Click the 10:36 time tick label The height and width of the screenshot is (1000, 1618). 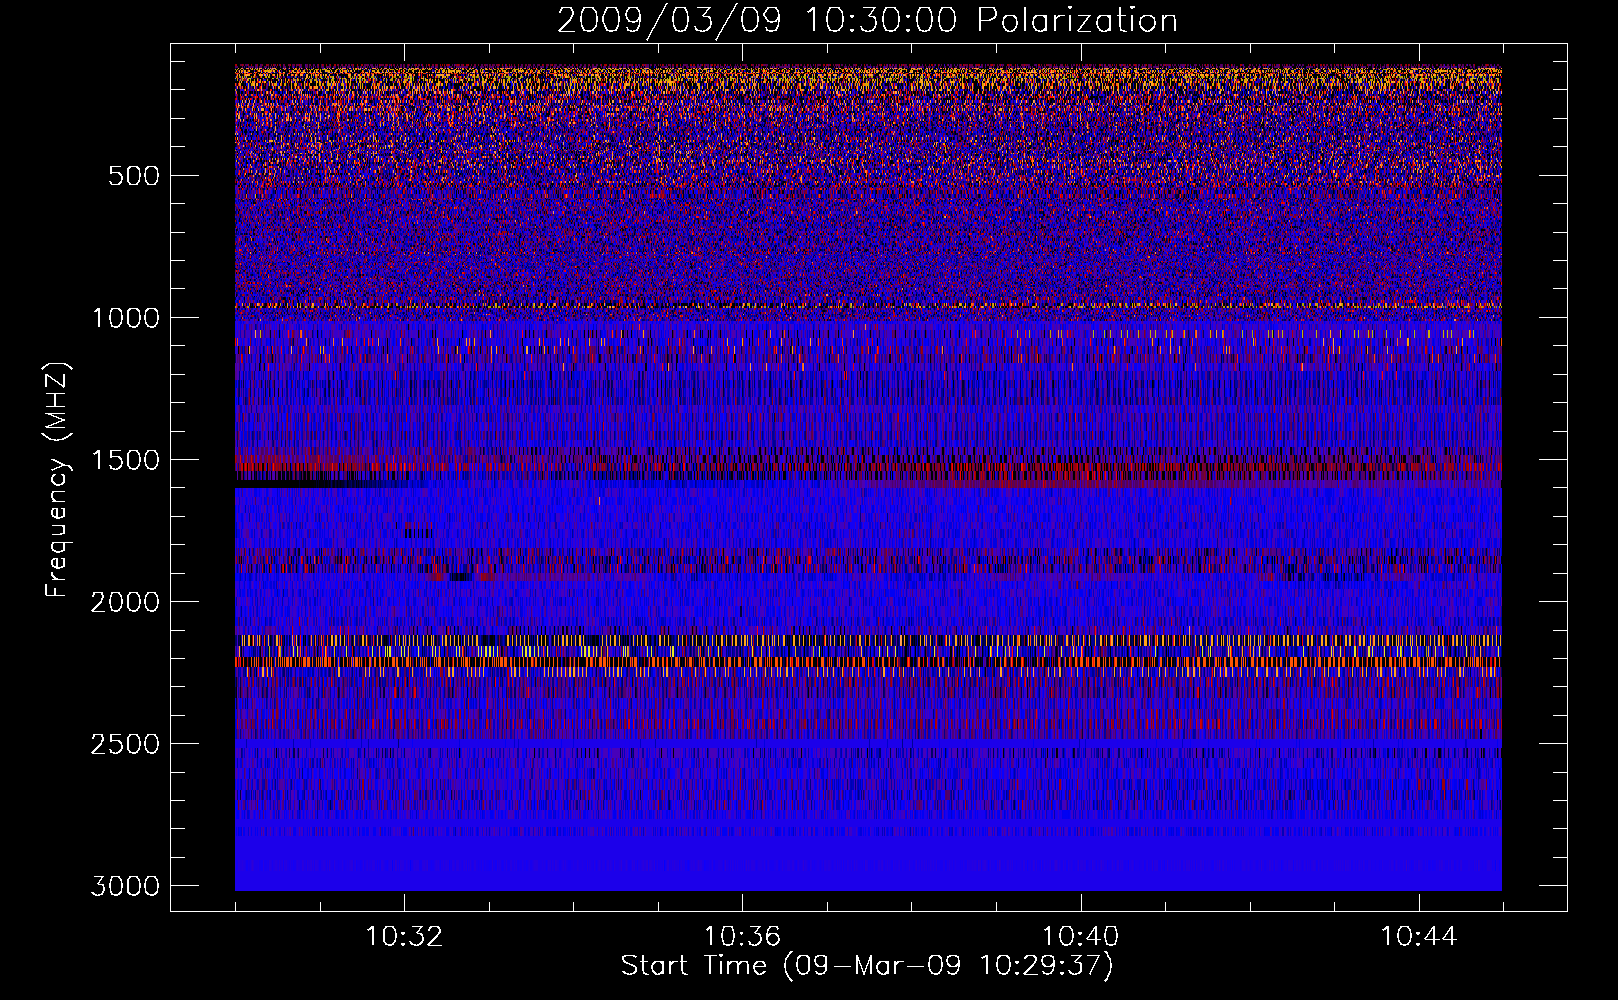(x=742, y=937)
